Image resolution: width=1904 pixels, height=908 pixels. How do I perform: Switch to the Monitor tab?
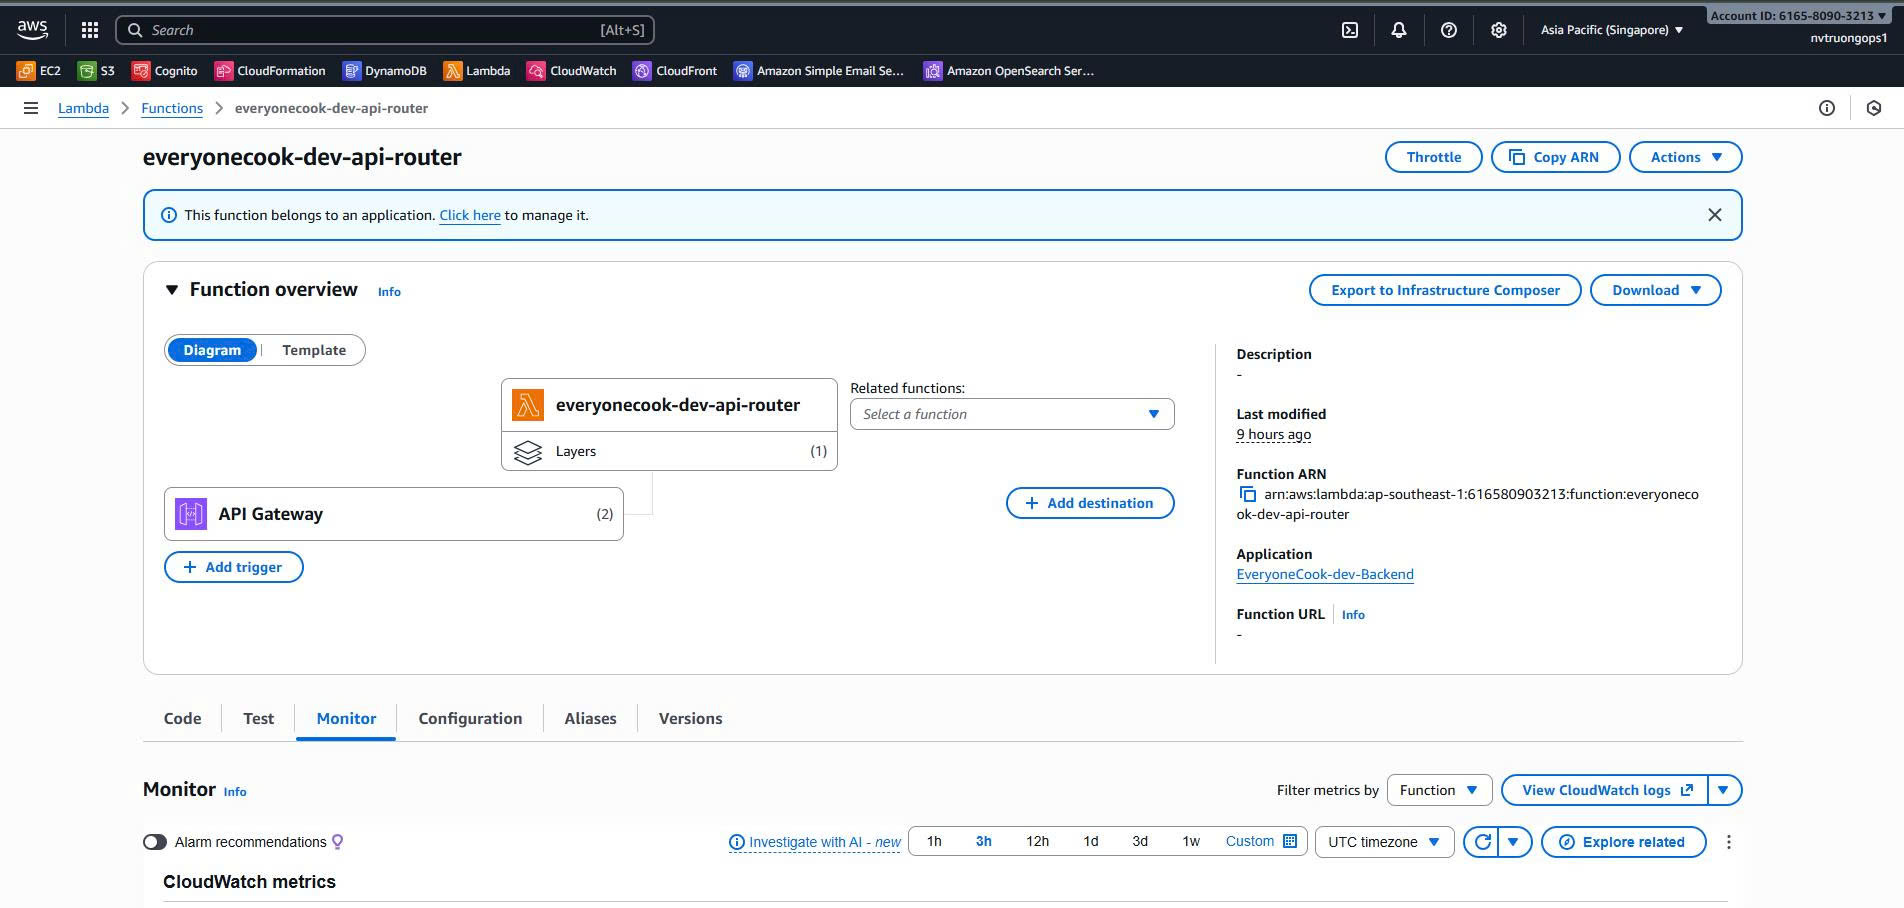click(x=346, y=719)
